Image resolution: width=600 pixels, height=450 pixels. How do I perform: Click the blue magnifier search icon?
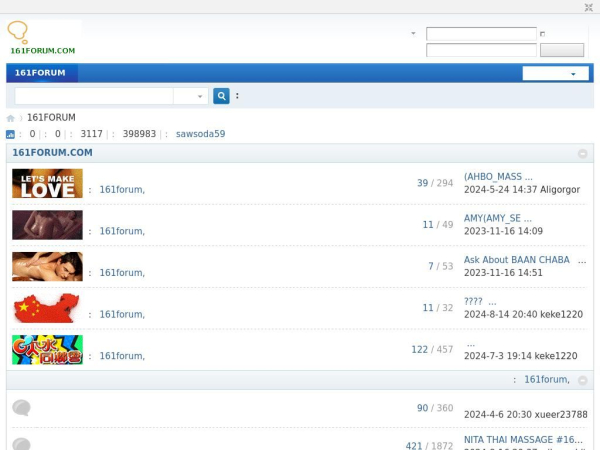[221, 96]
